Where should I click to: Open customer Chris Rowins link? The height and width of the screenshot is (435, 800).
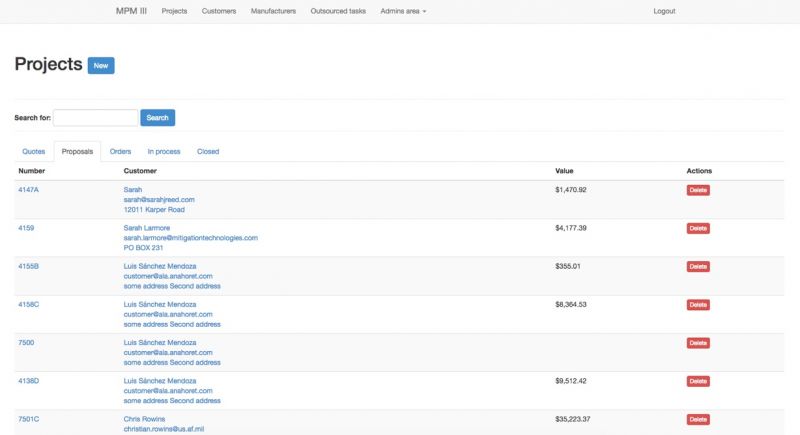[144, 419]
